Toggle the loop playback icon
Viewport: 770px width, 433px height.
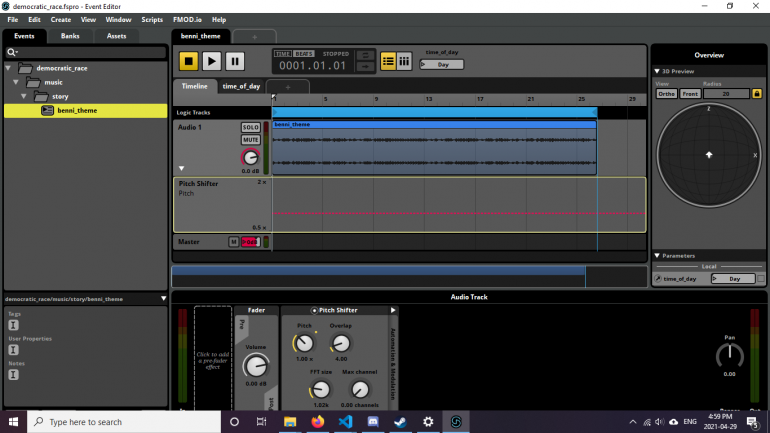(x=366, y=55)
